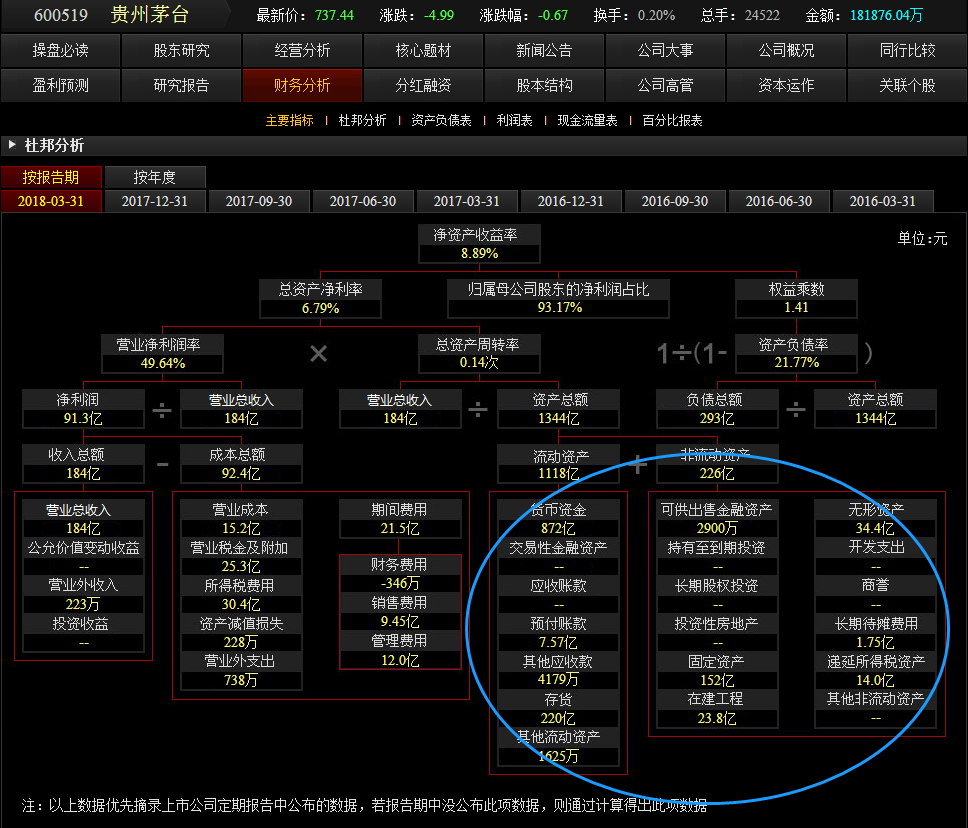Screen dimensions: 968x828
Task: Select the 2017-12-31 report period
Action: coord(155,201)
